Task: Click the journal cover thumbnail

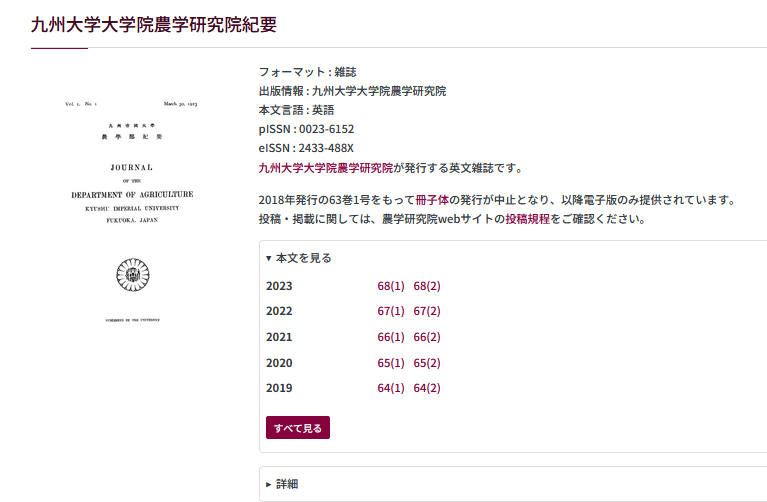Action: [132, 211]
